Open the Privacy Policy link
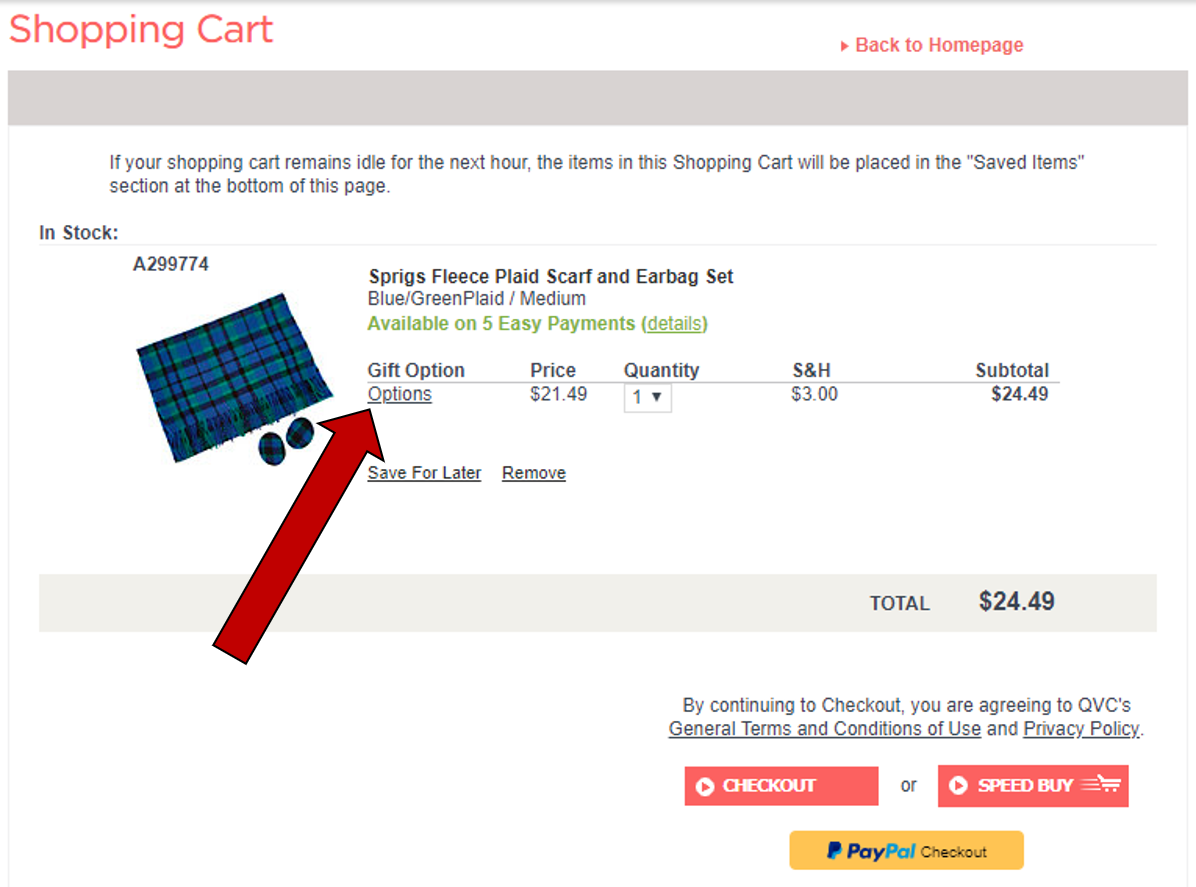 1080,729
